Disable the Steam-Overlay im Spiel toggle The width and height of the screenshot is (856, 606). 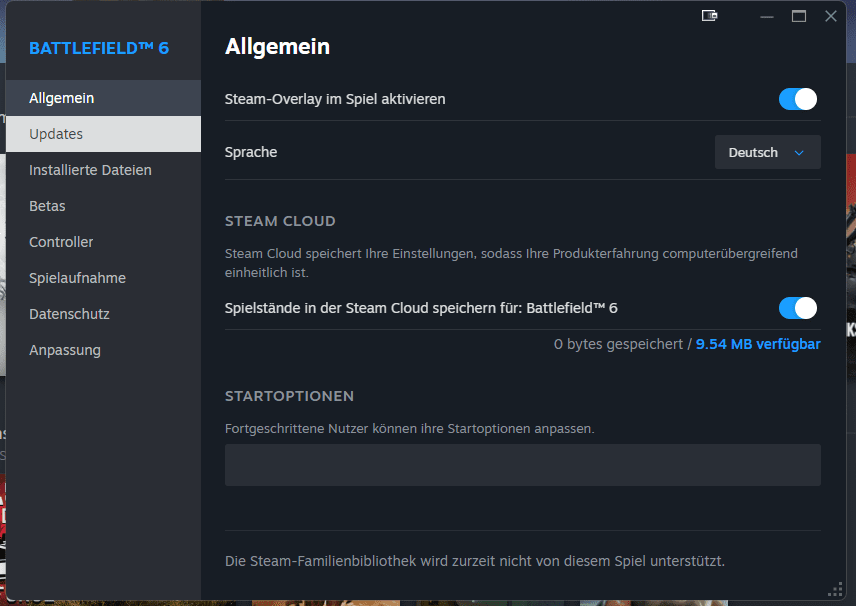click(x=798, y=99)
